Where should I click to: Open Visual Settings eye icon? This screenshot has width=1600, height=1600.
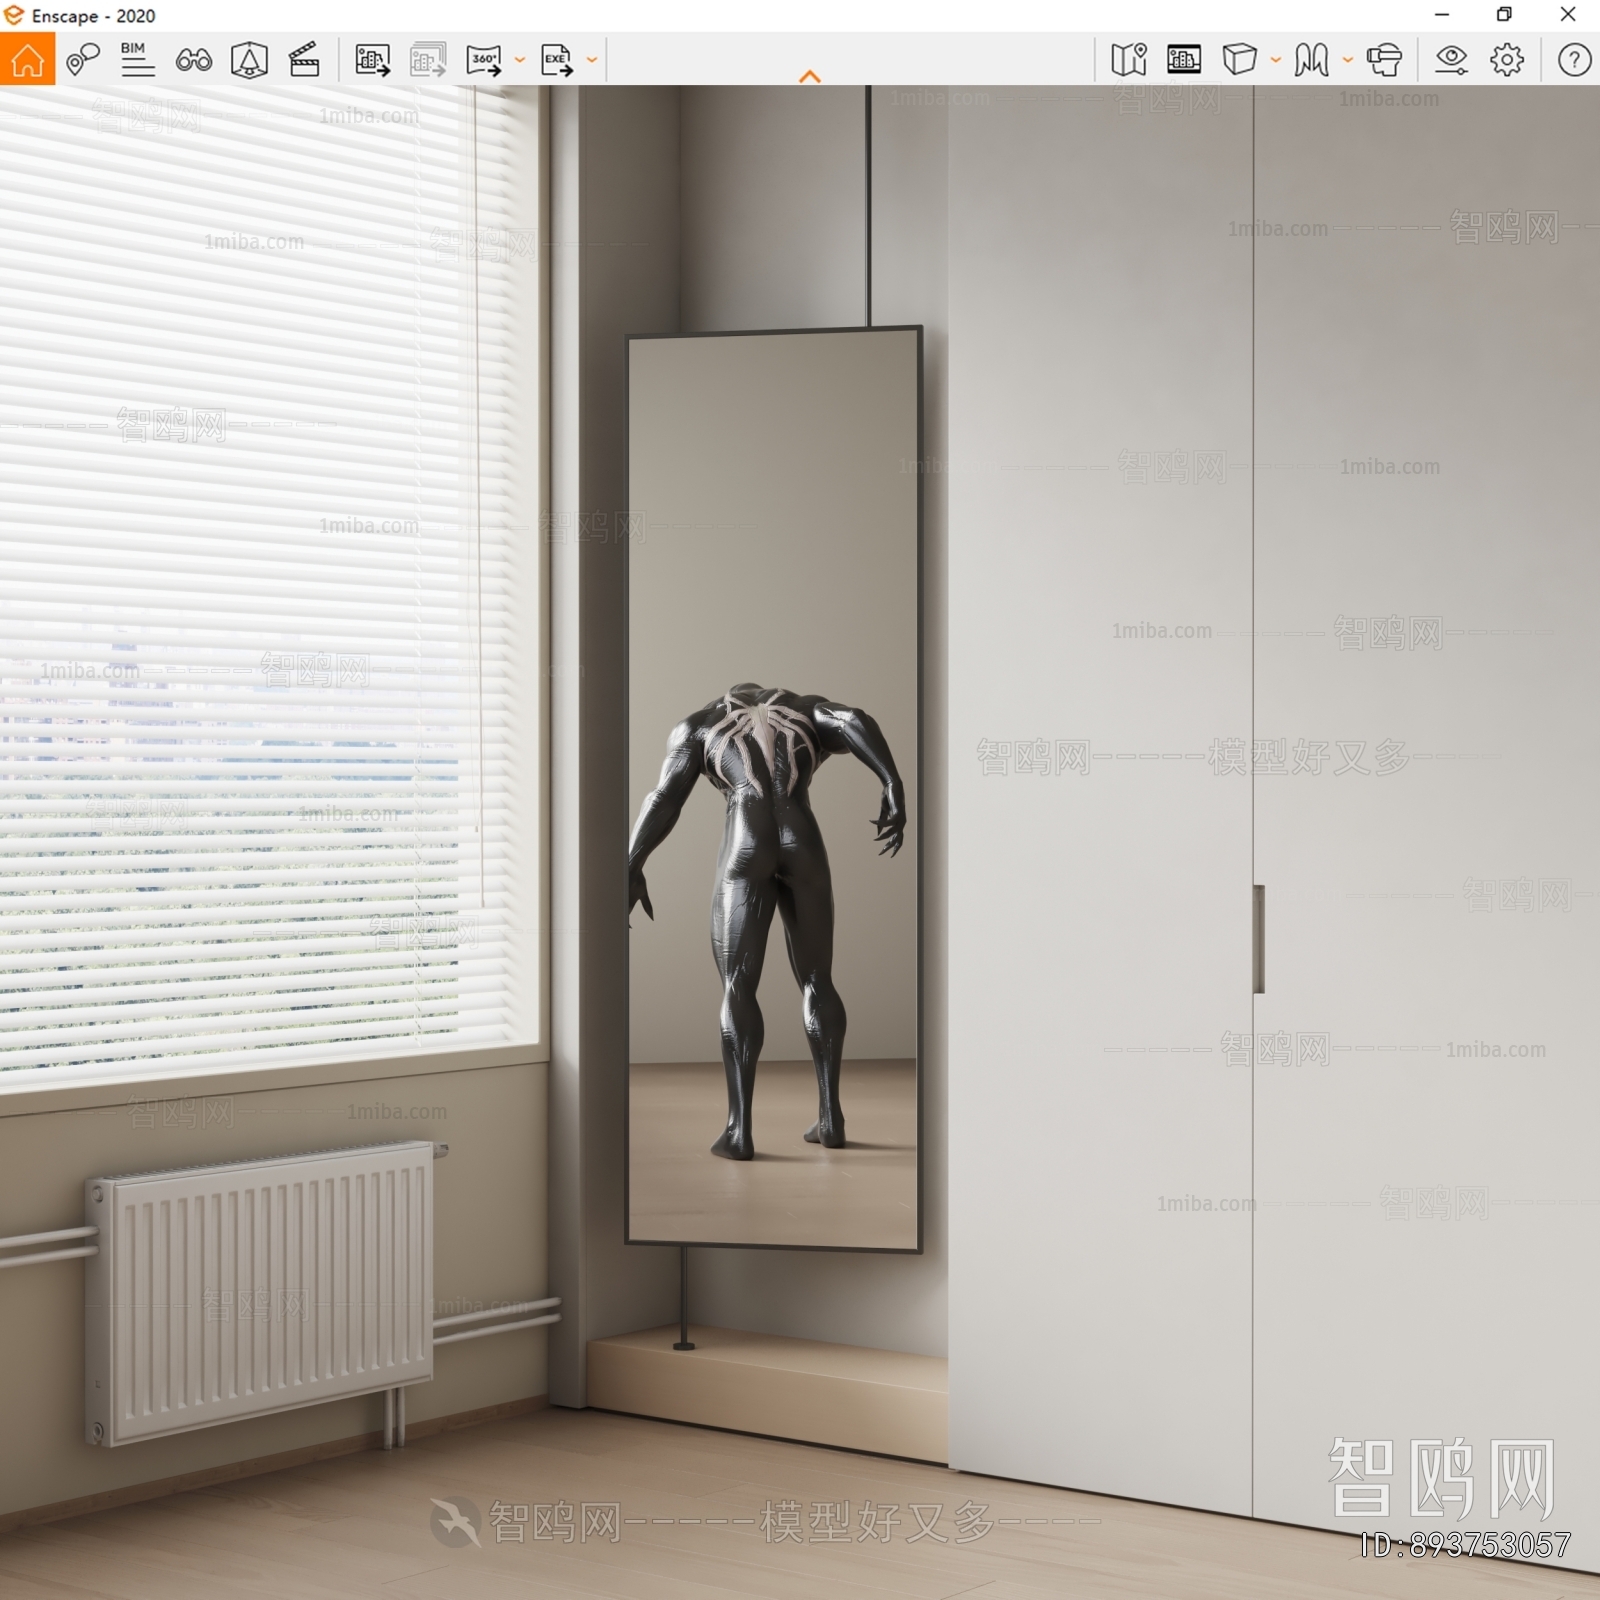click(x=1451, y=60)
